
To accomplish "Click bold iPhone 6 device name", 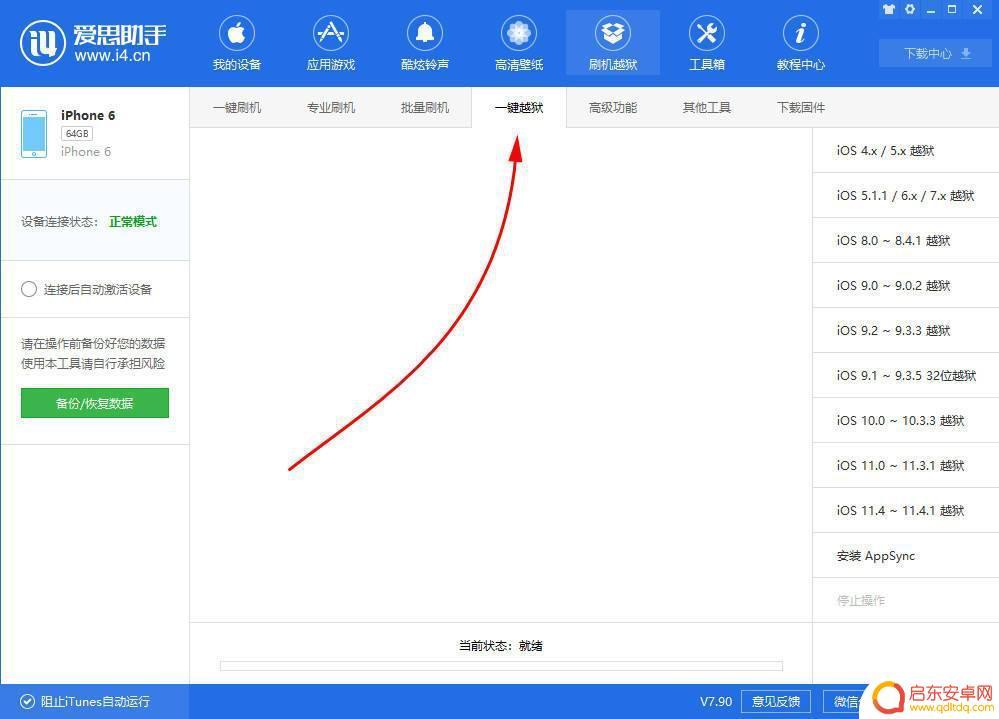I will click(x=88, y=115).
